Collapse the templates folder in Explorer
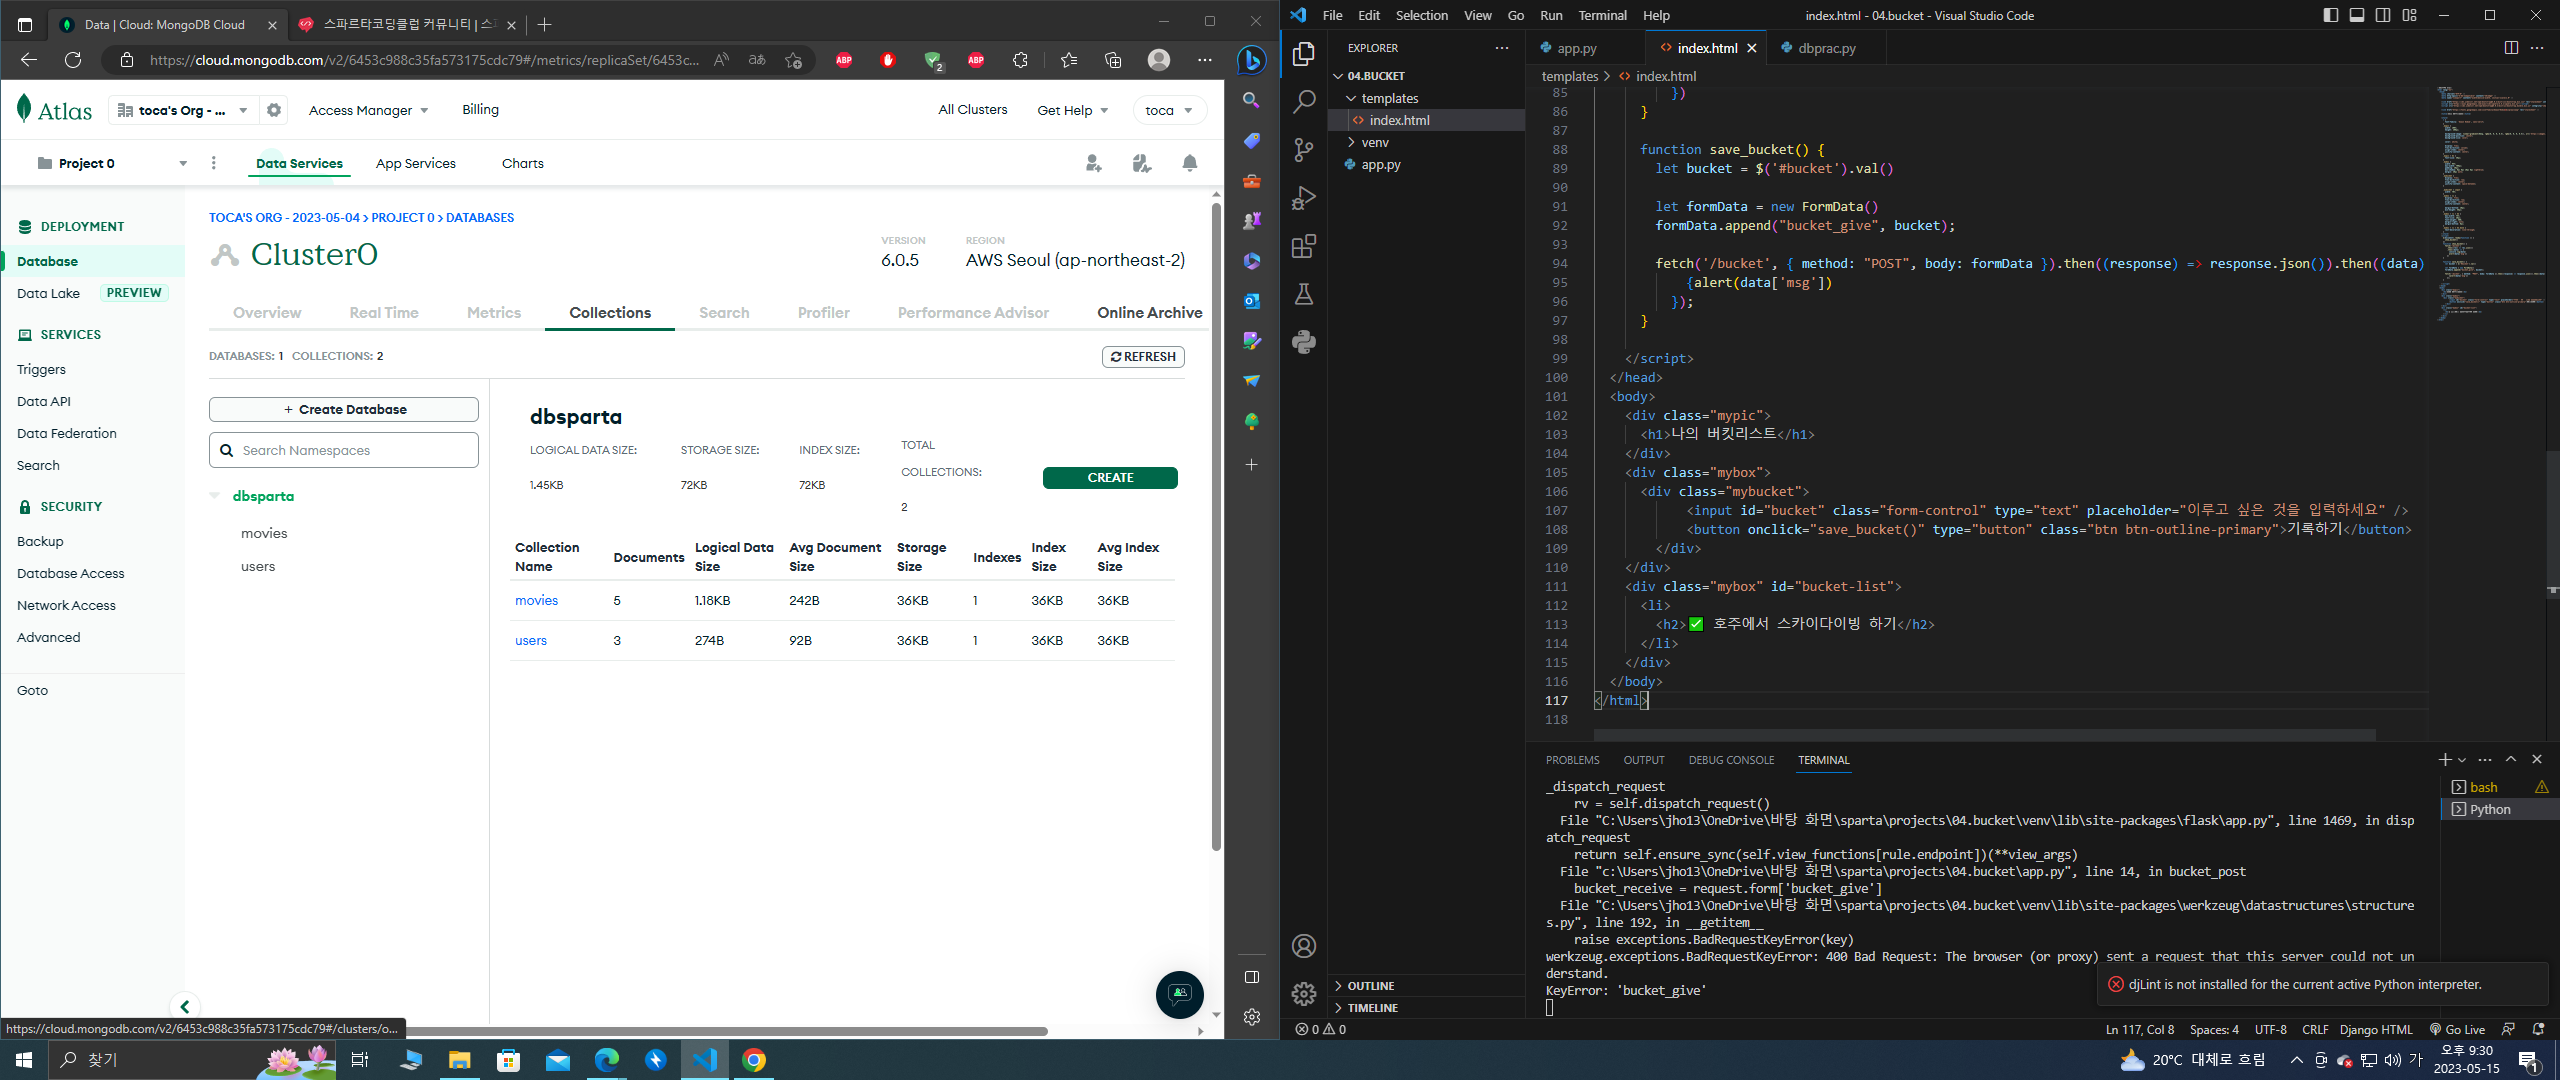 point(1351,98)
